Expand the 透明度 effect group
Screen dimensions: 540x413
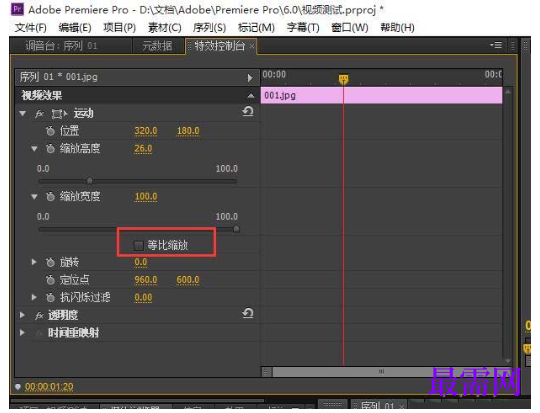pyautogui.click(x=22, y=315)
